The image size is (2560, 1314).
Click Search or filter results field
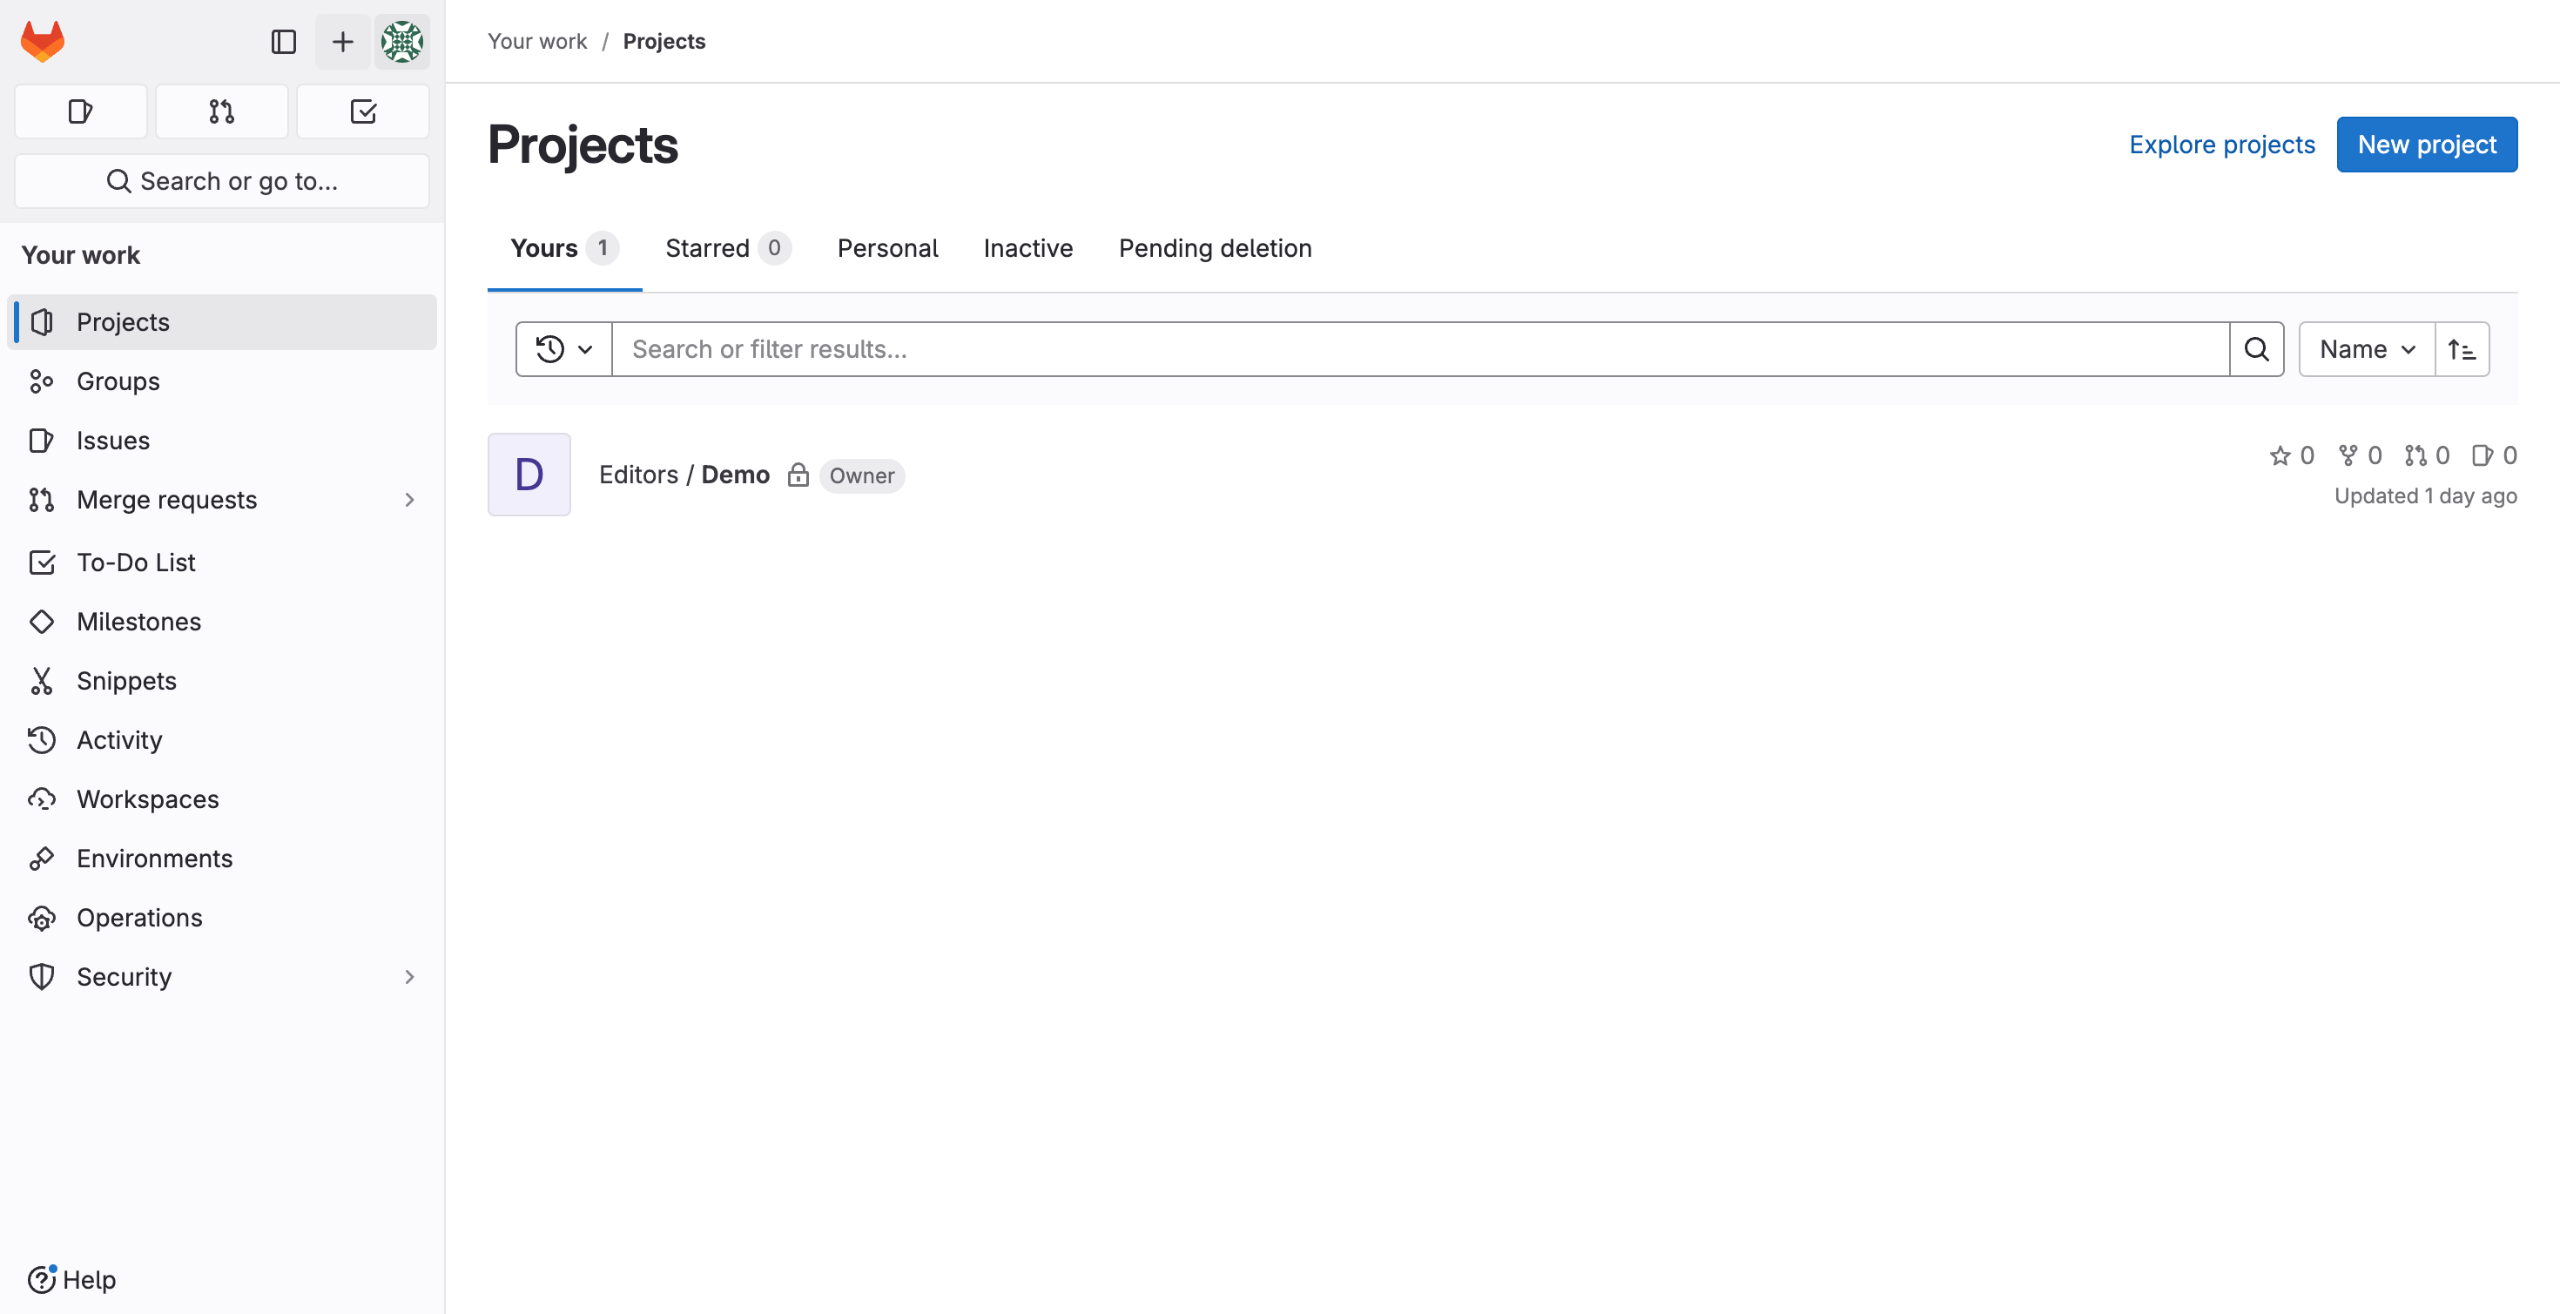tap(1420, 349)
